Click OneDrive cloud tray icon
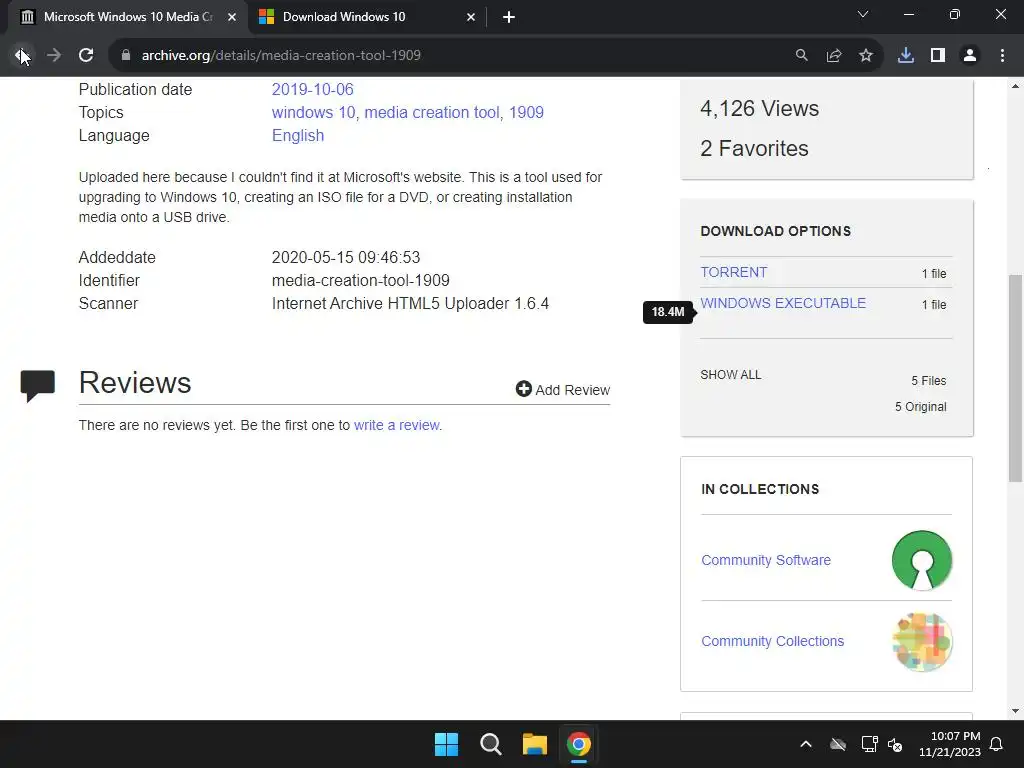1024x768 pixels. click(838, 744)
